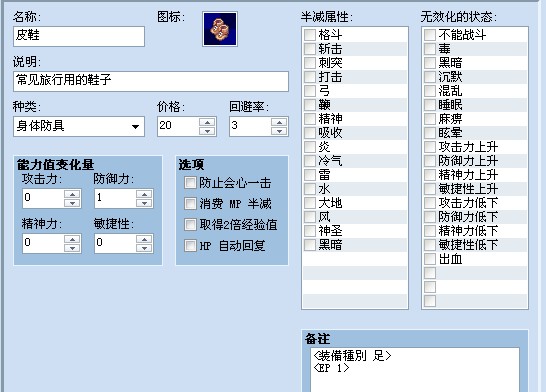Click the 备注 notes text area

(415, 369)
